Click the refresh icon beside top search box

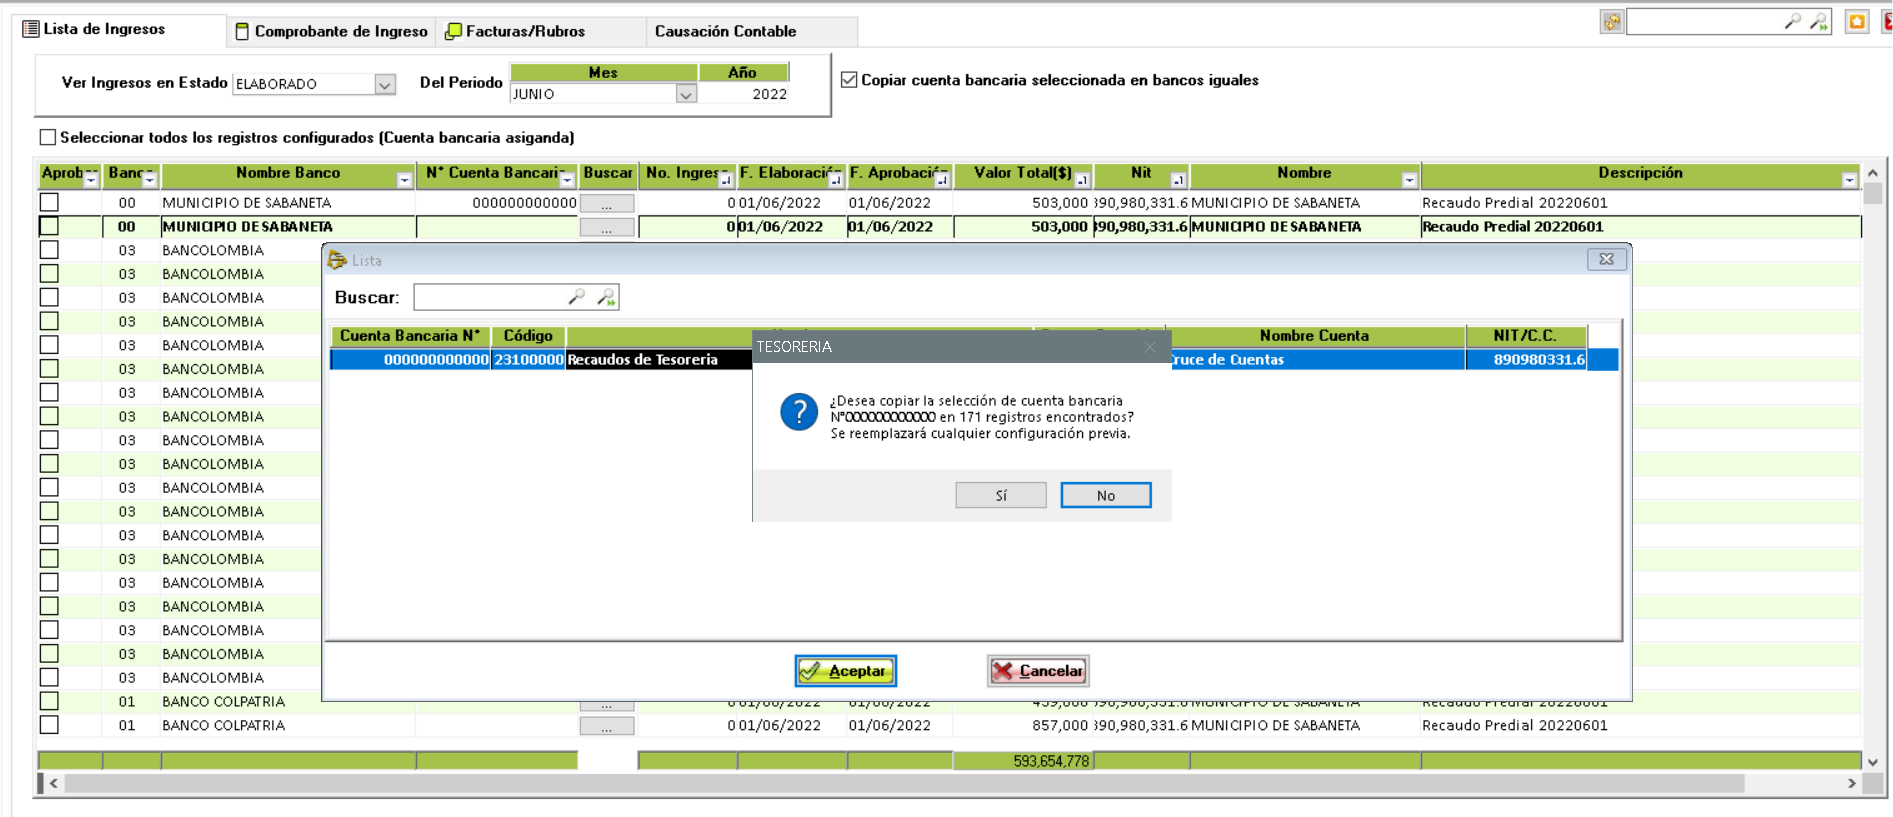tap(1611, 22)
